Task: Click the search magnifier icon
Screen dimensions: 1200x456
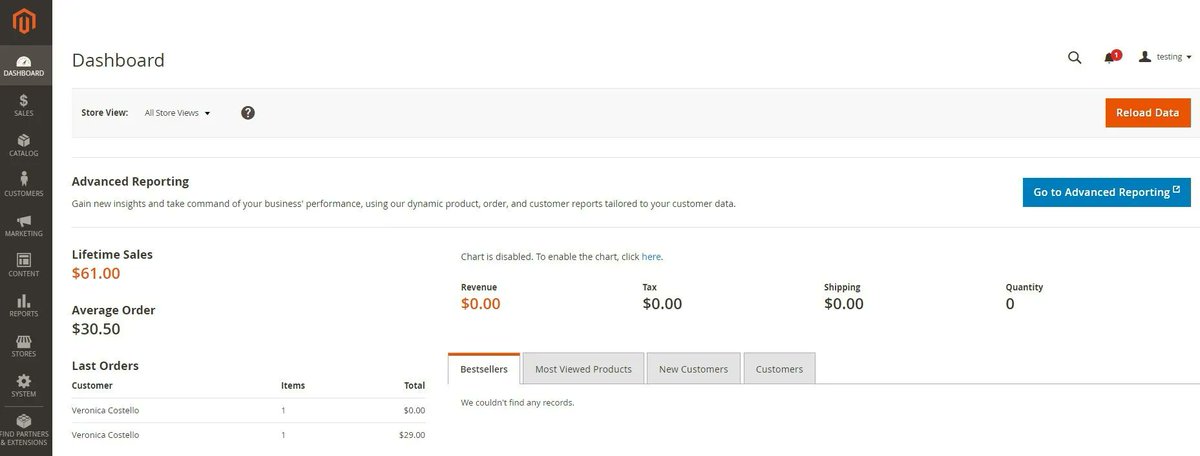Action: pyautogui.click(x=1075, y=58)
